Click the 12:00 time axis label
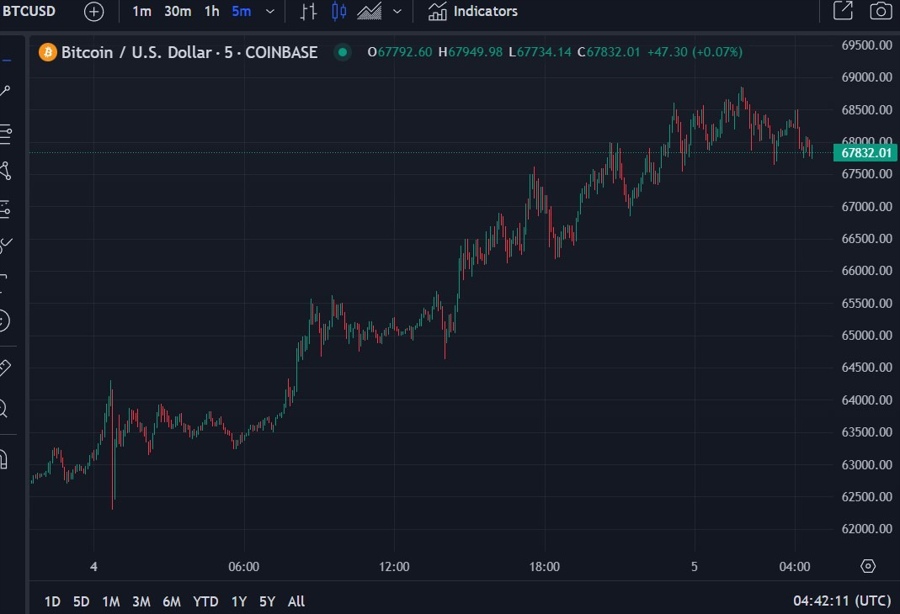 point(394,567)
